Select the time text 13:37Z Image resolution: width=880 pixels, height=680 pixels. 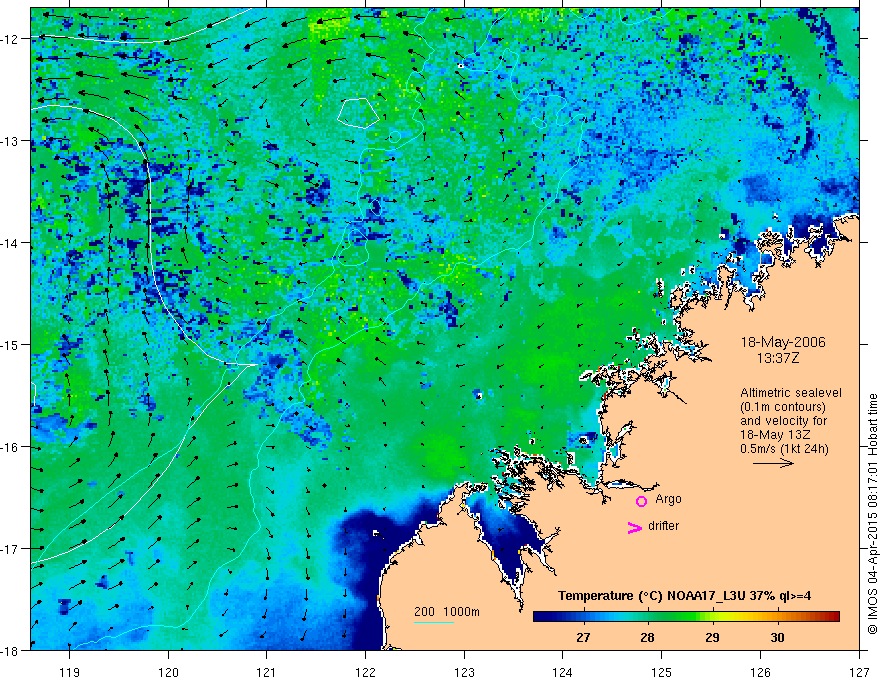click(x=778, y=358)
